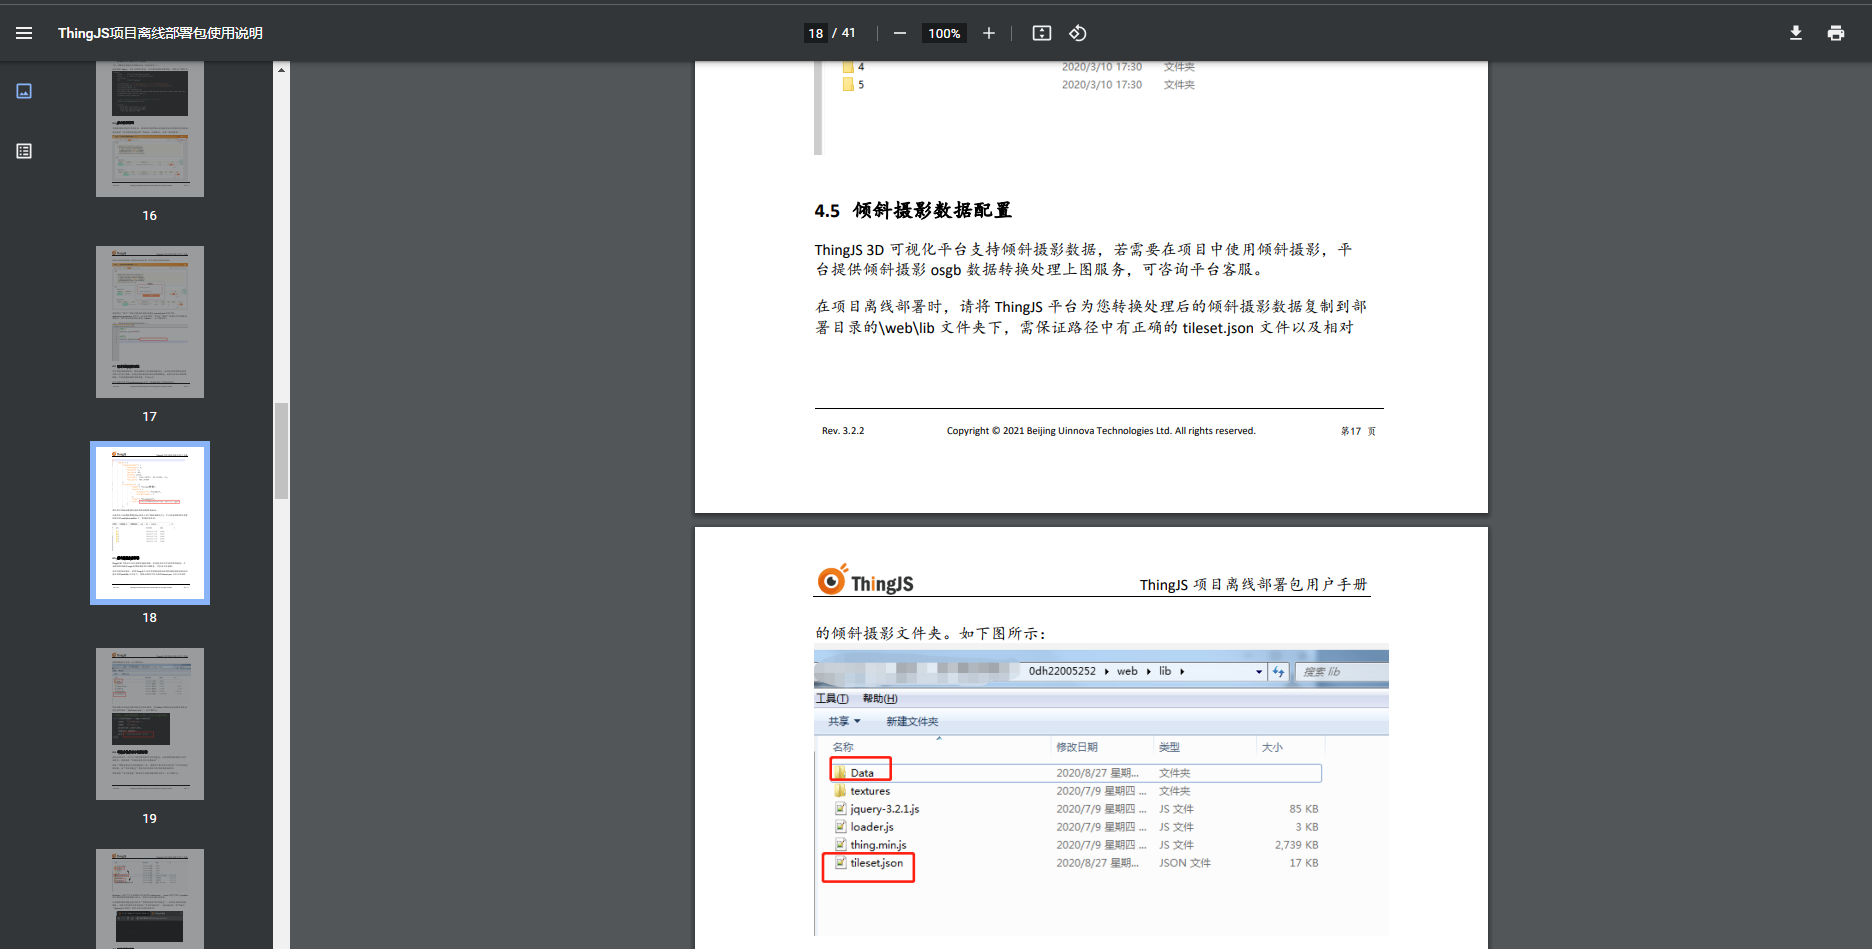Click the 大小 column header
The height and width of the screenshot is (949, 1872).
tap(1272, 747)
